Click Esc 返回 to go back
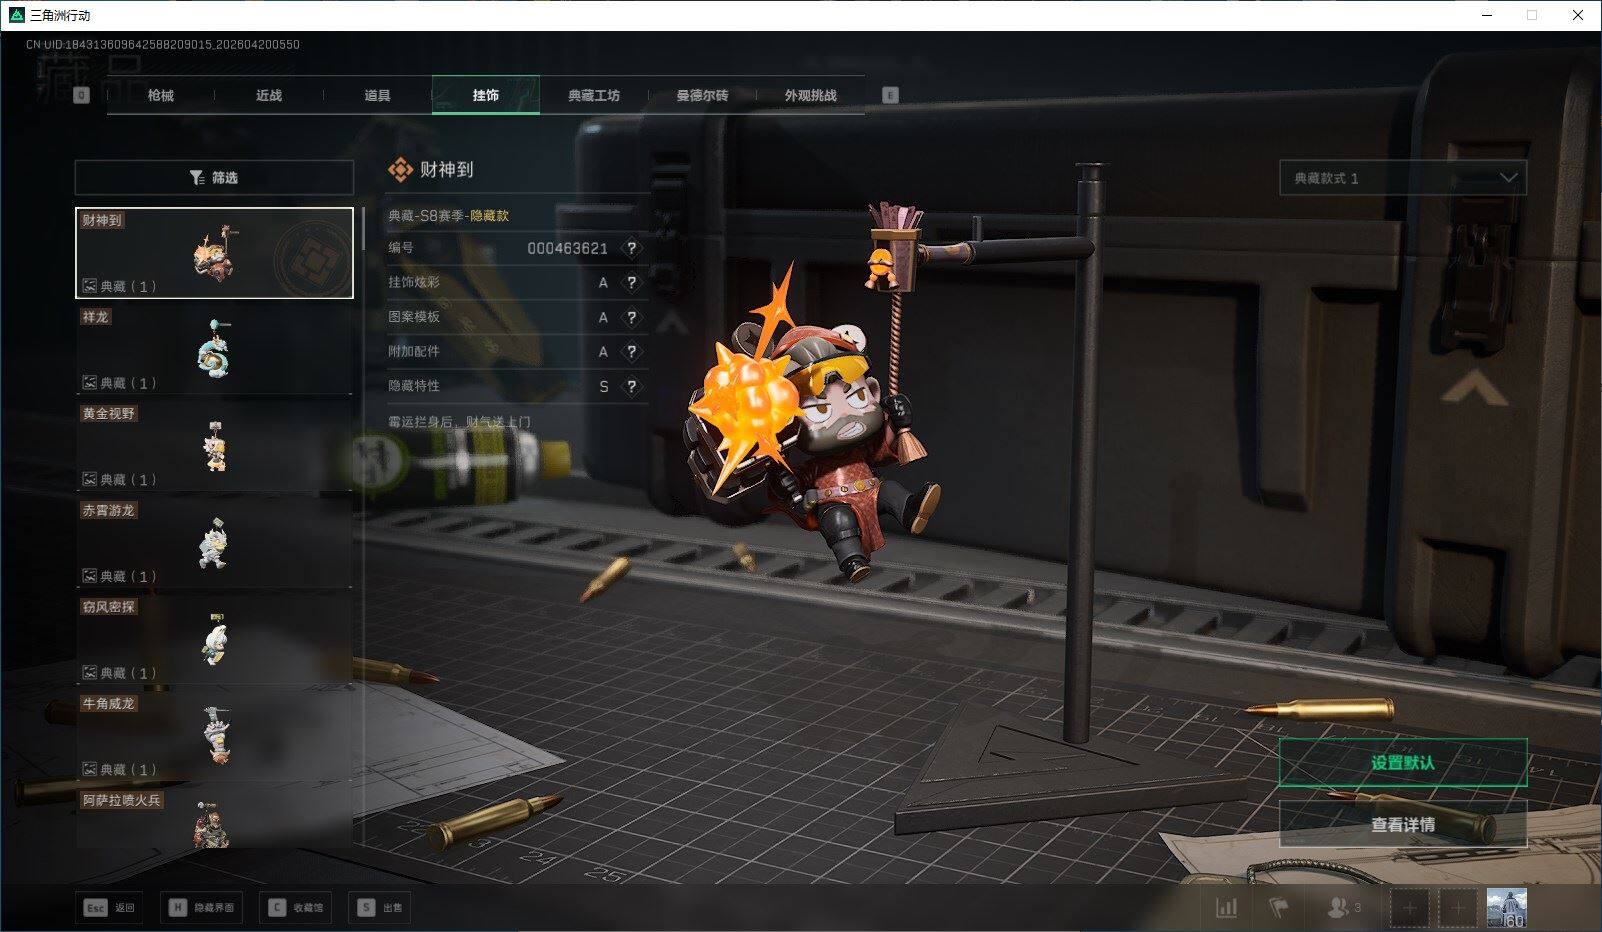Image resolution: width=1602 pixels, height=932 pixels. 109,907
